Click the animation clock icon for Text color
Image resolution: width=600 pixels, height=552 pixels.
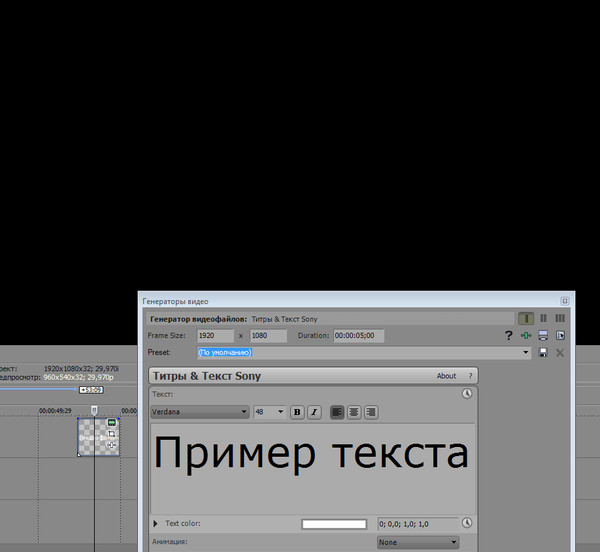tap(467, 523)
